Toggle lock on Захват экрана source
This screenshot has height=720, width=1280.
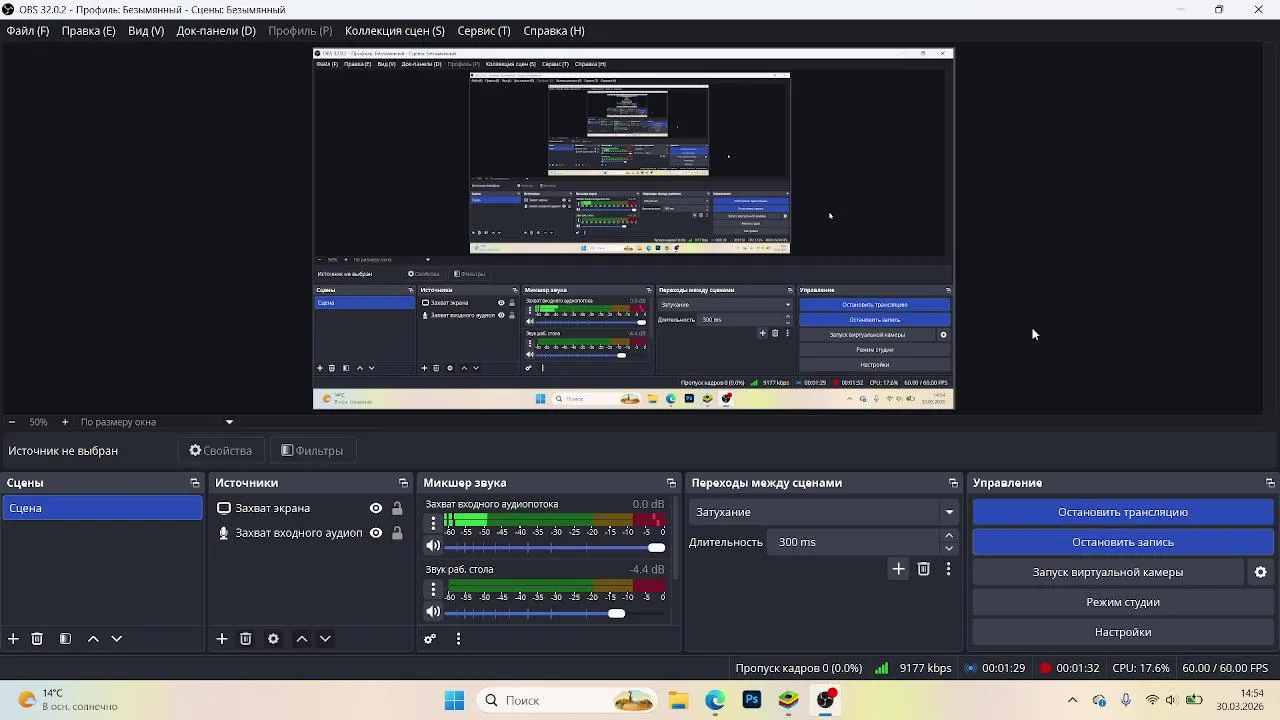pyautogui.click(x=397, y=508)
